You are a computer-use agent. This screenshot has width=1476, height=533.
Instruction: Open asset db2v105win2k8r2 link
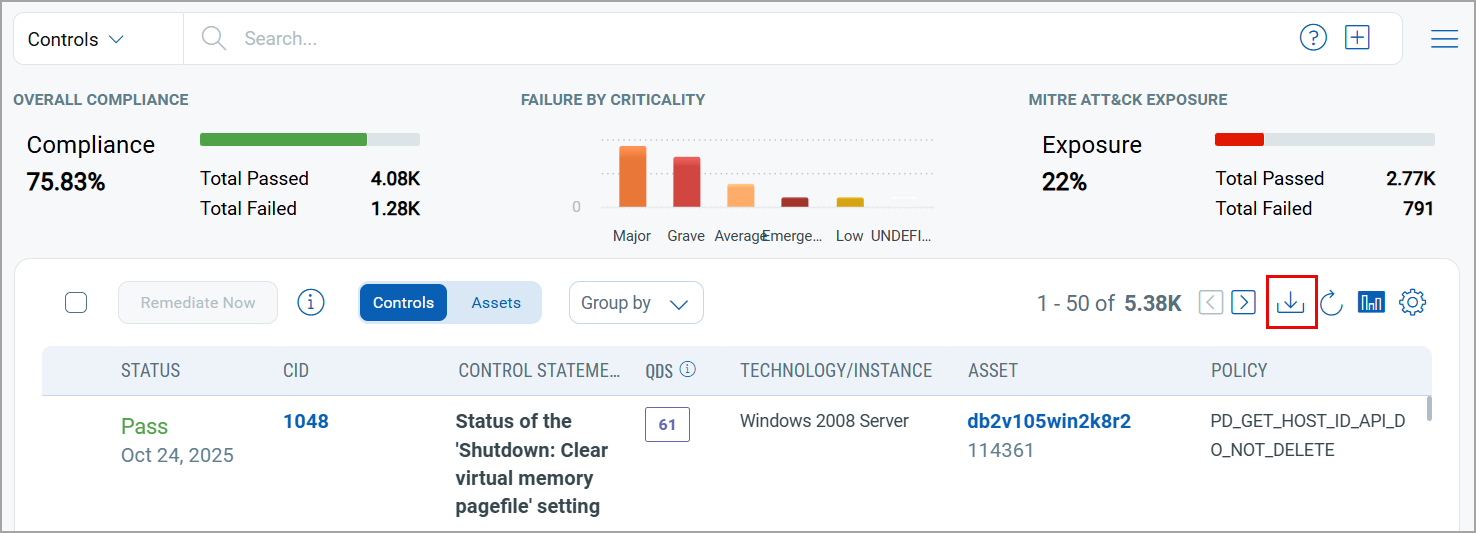tap(1049, 421)
